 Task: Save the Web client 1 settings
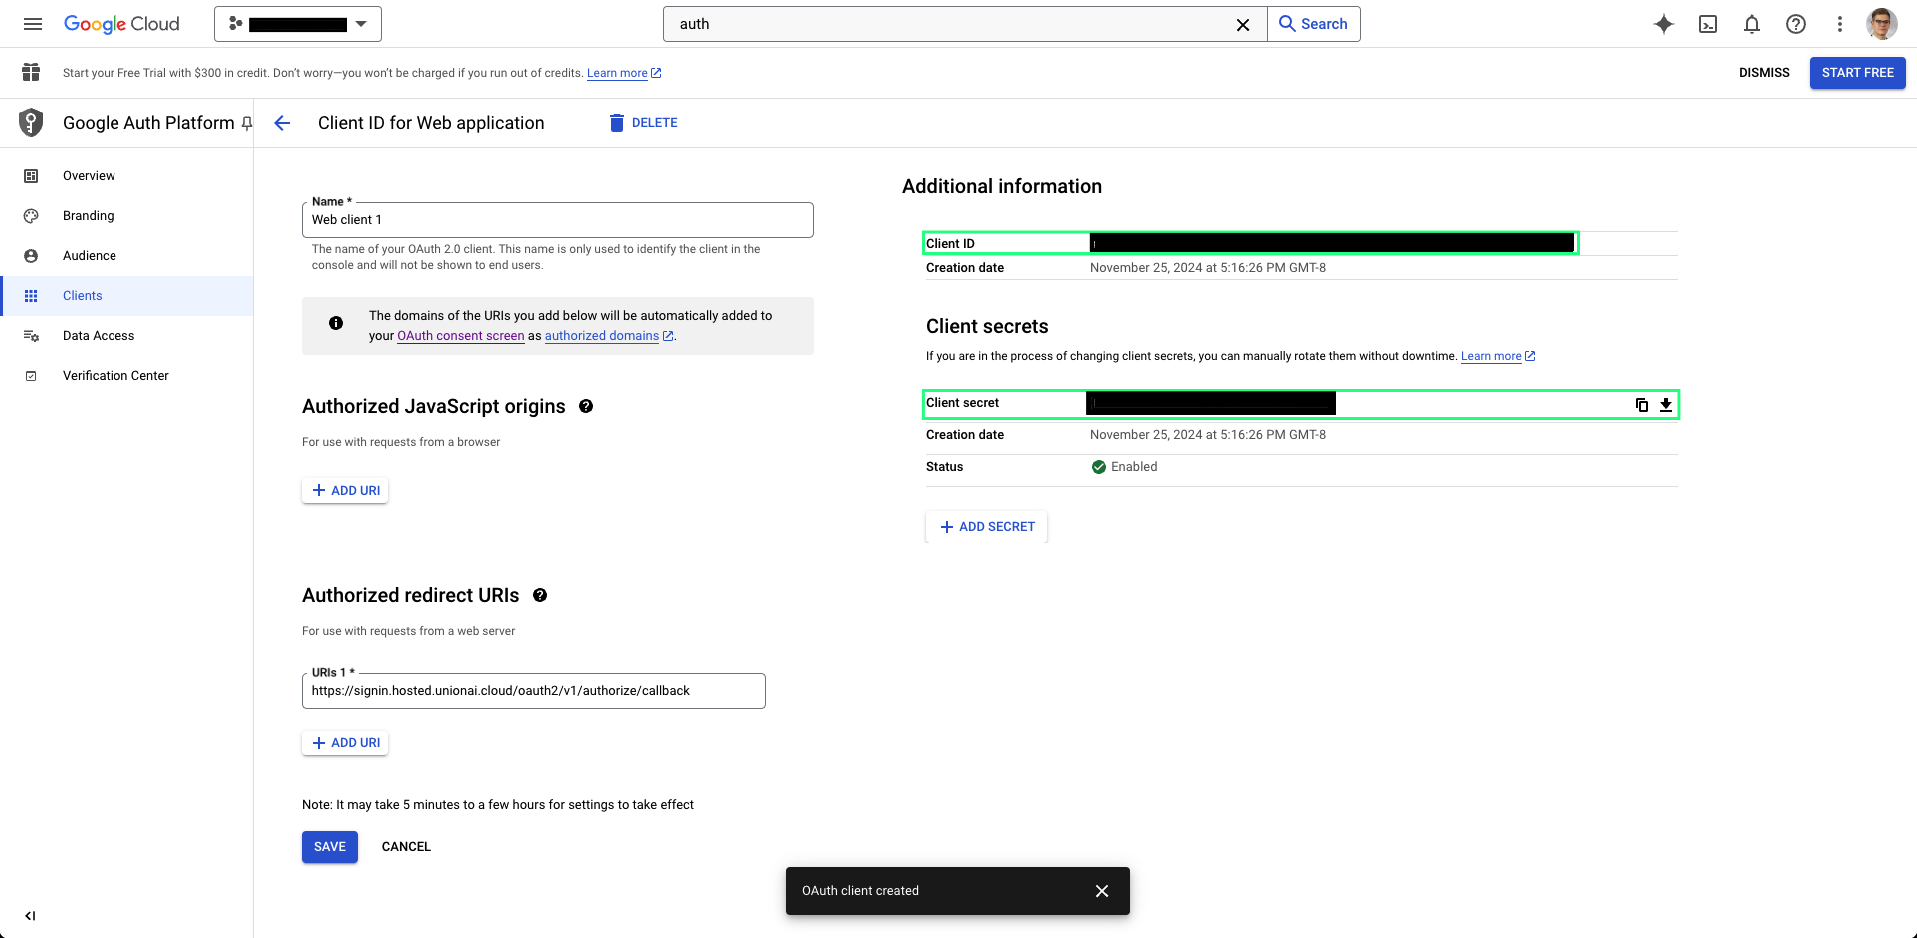329,846
